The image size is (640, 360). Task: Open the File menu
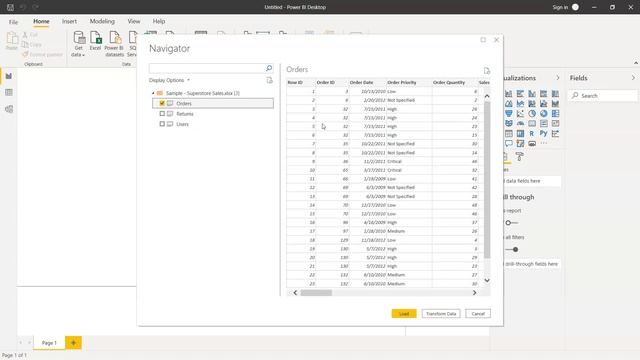coord(13,22)
